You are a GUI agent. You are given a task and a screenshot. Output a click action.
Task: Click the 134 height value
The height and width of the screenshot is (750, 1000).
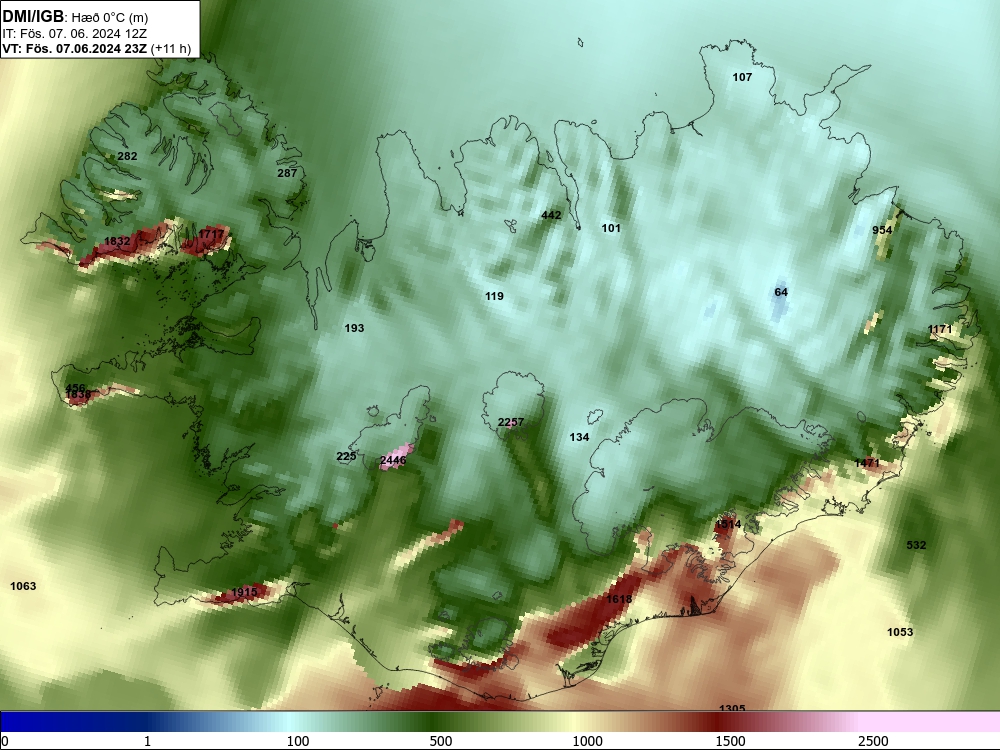click(x=579, y=437)
